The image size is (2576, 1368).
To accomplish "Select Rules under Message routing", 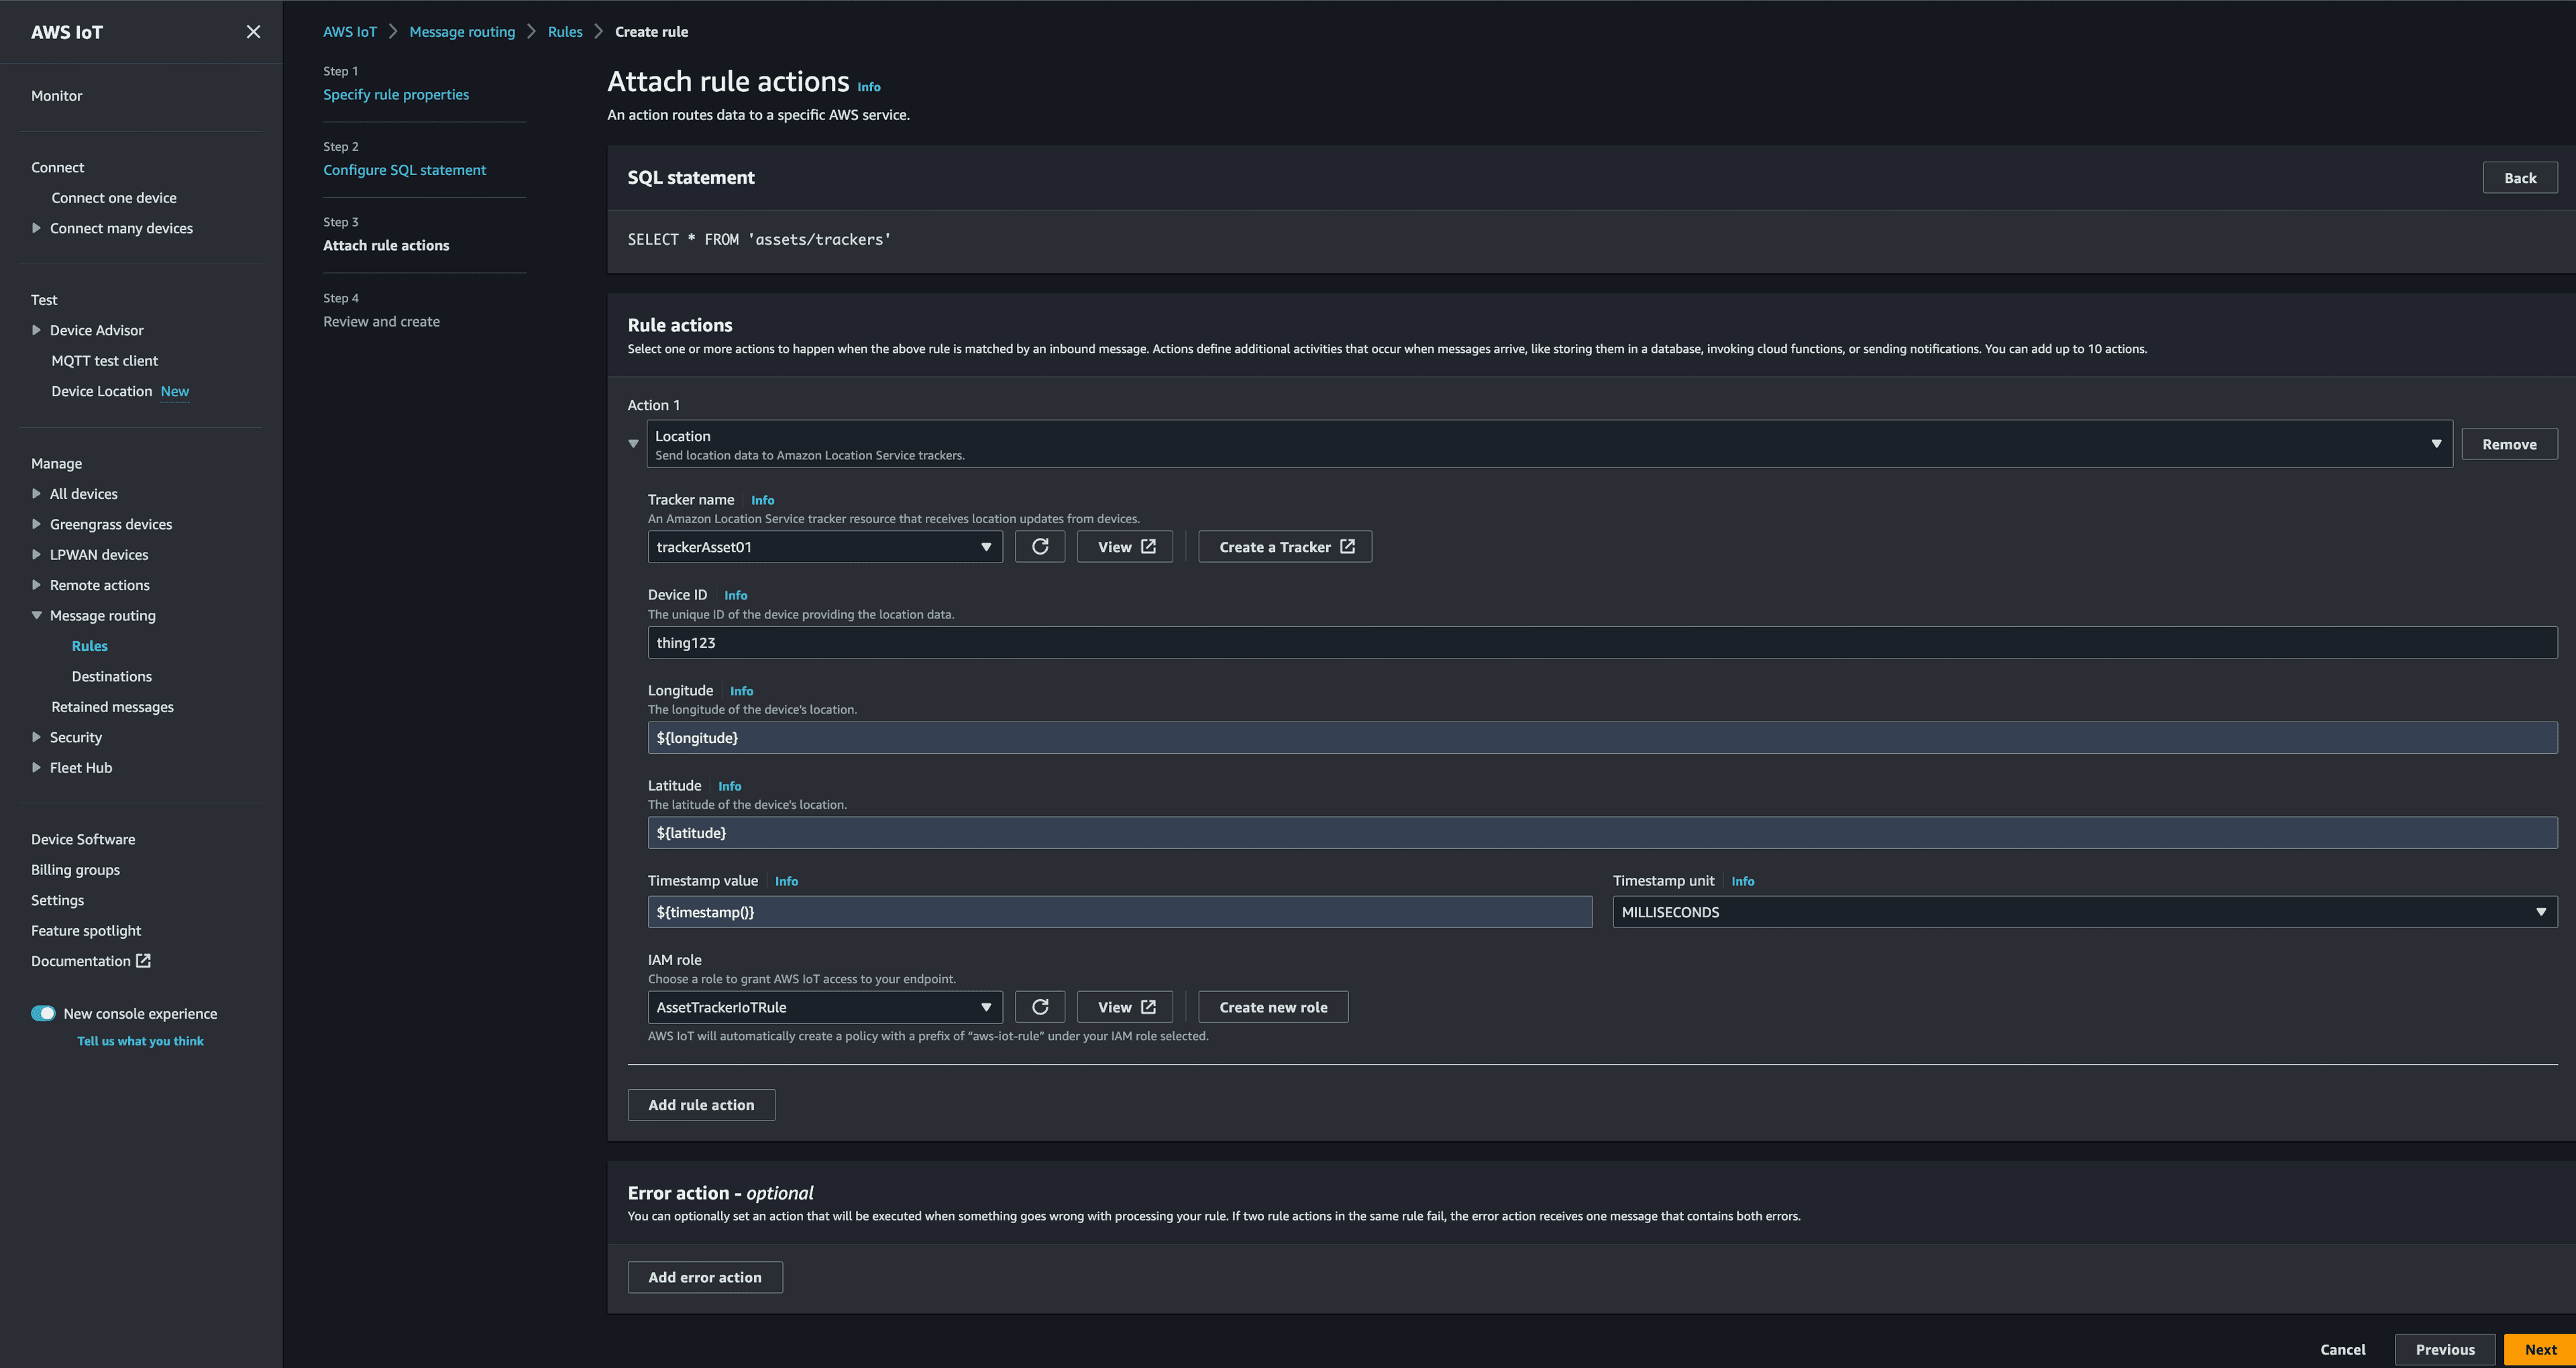I will (90, 646).
